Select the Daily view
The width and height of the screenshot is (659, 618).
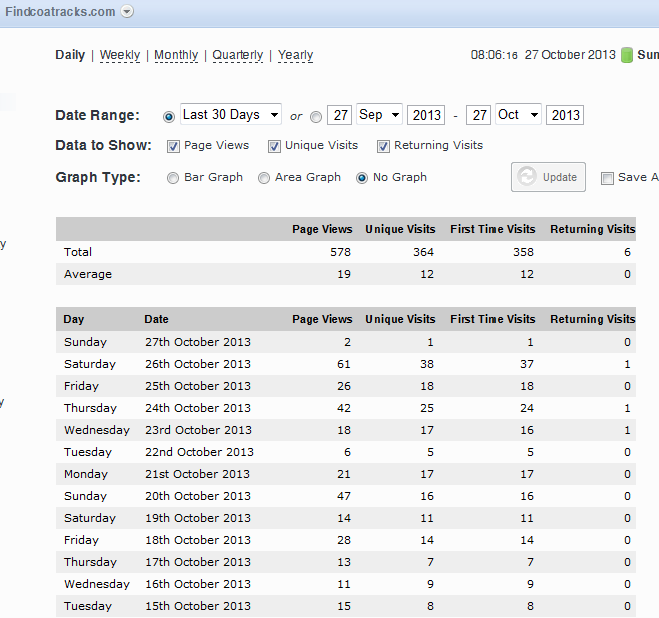point(70,55)
